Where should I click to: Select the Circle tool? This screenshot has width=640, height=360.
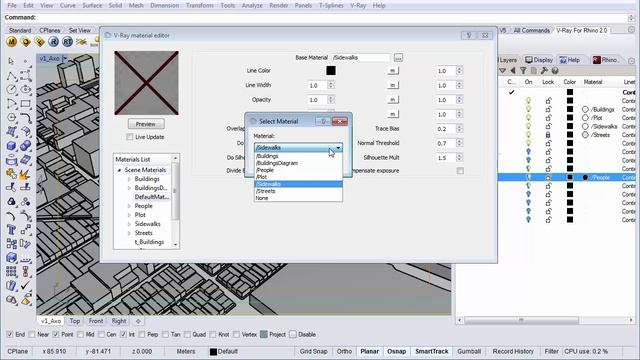point(11,89)
